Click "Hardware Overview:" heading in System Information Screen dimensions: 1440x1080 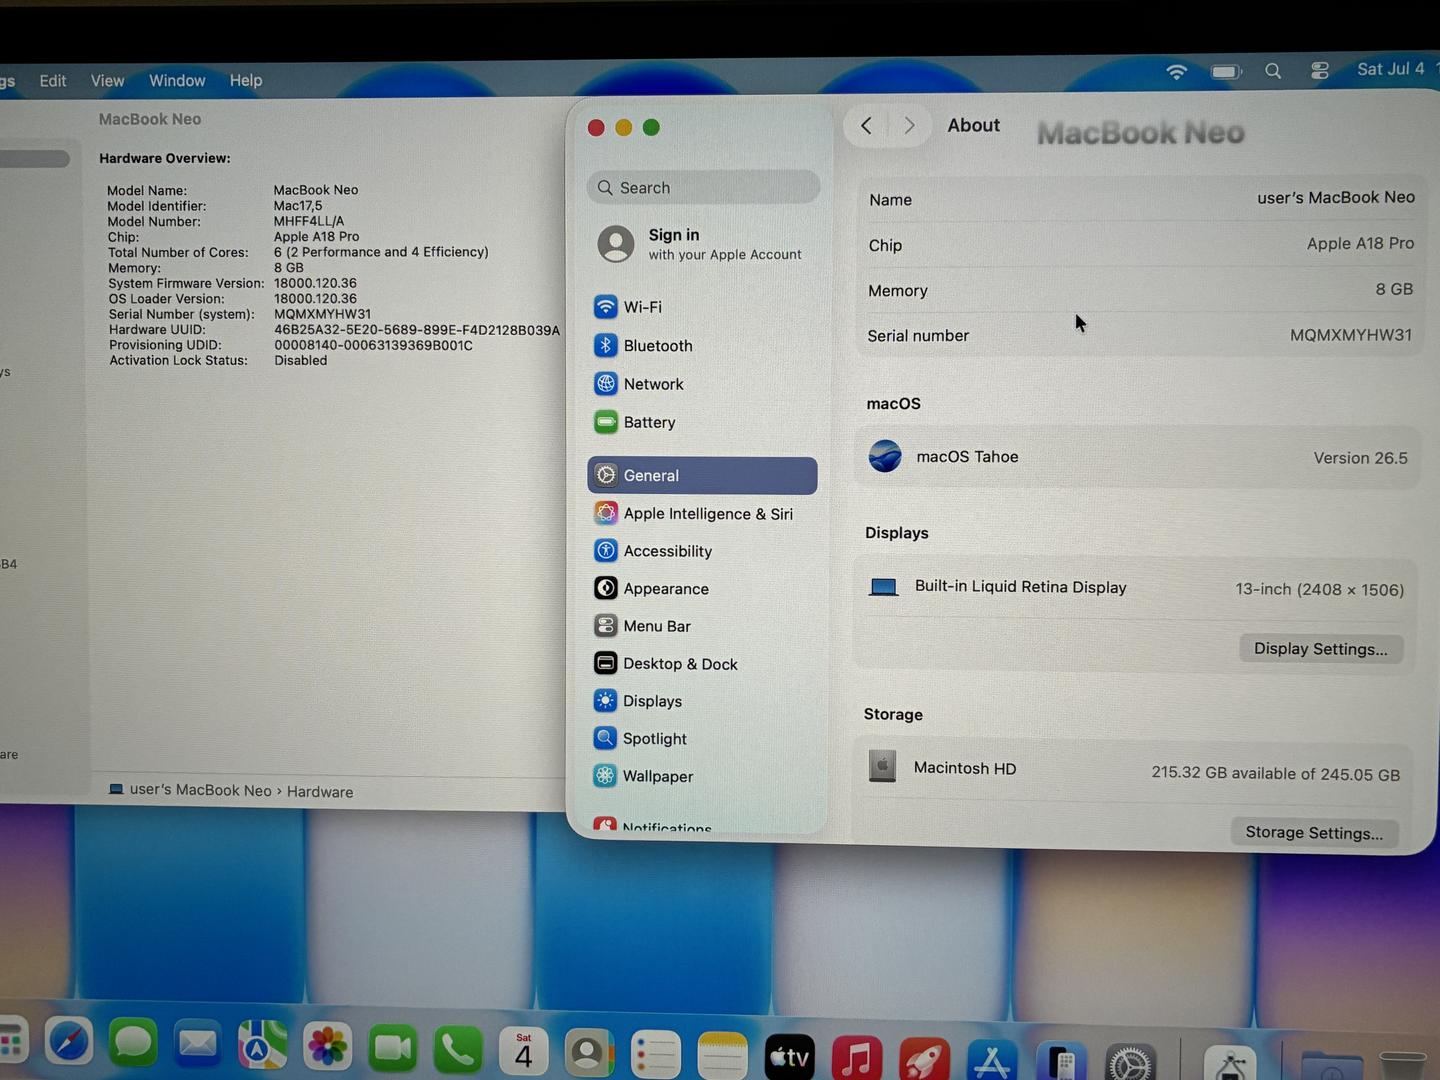tap(165, 158)
